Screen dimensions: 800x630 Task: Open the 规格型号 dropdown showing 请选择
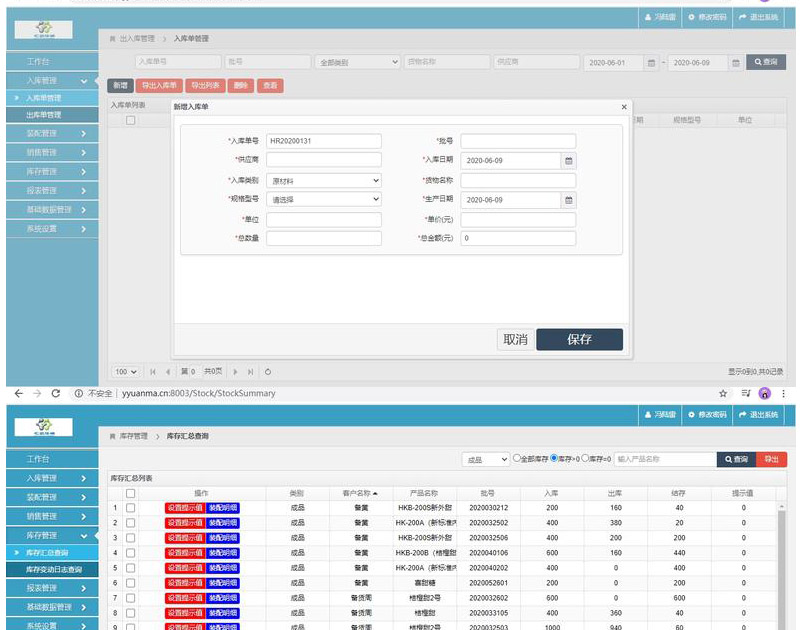point(323,200)
